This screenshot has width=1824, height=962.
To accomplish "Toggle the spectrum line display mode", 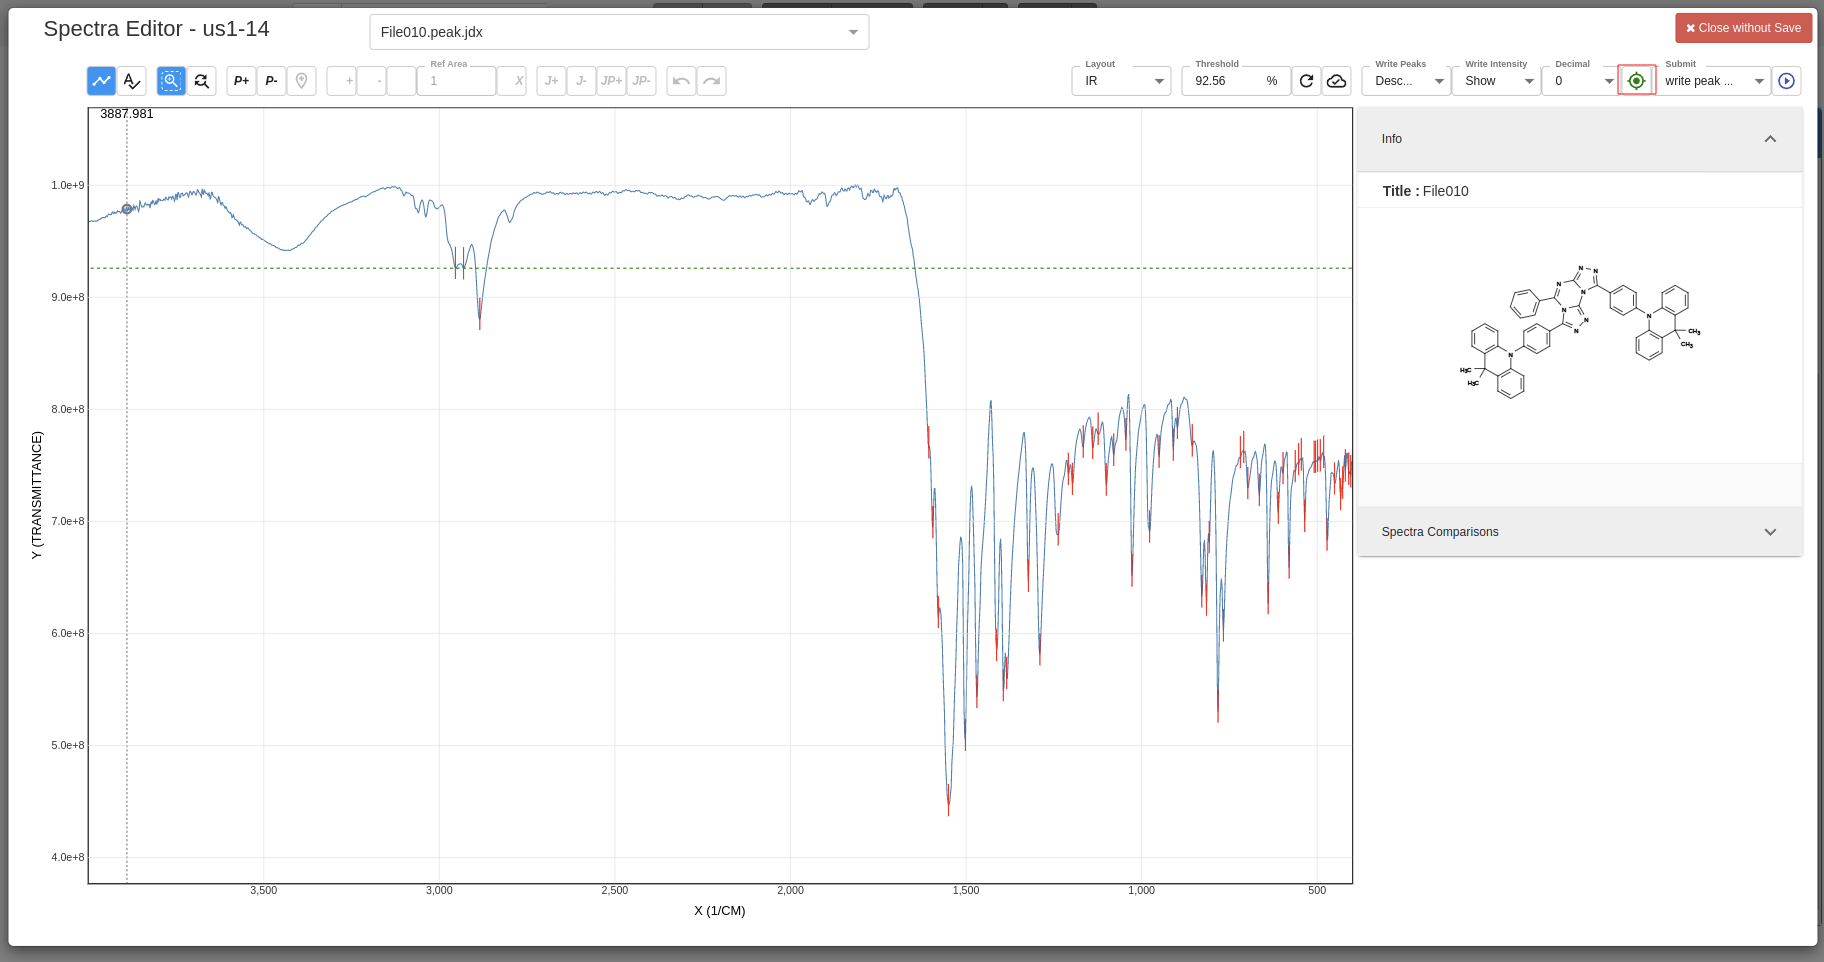I will pyautogui.click(x=101, y=81).
